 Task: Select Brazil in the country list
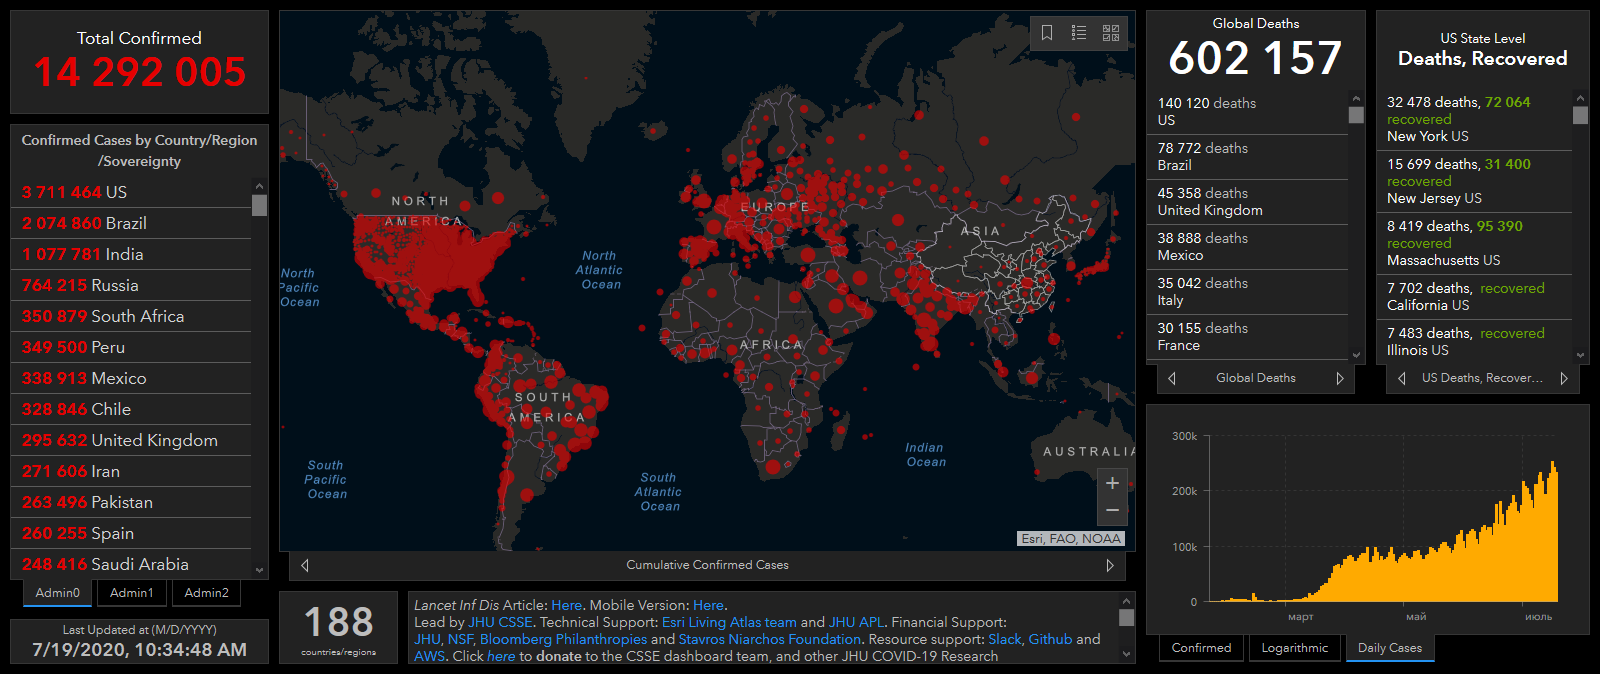coord(131,223)
